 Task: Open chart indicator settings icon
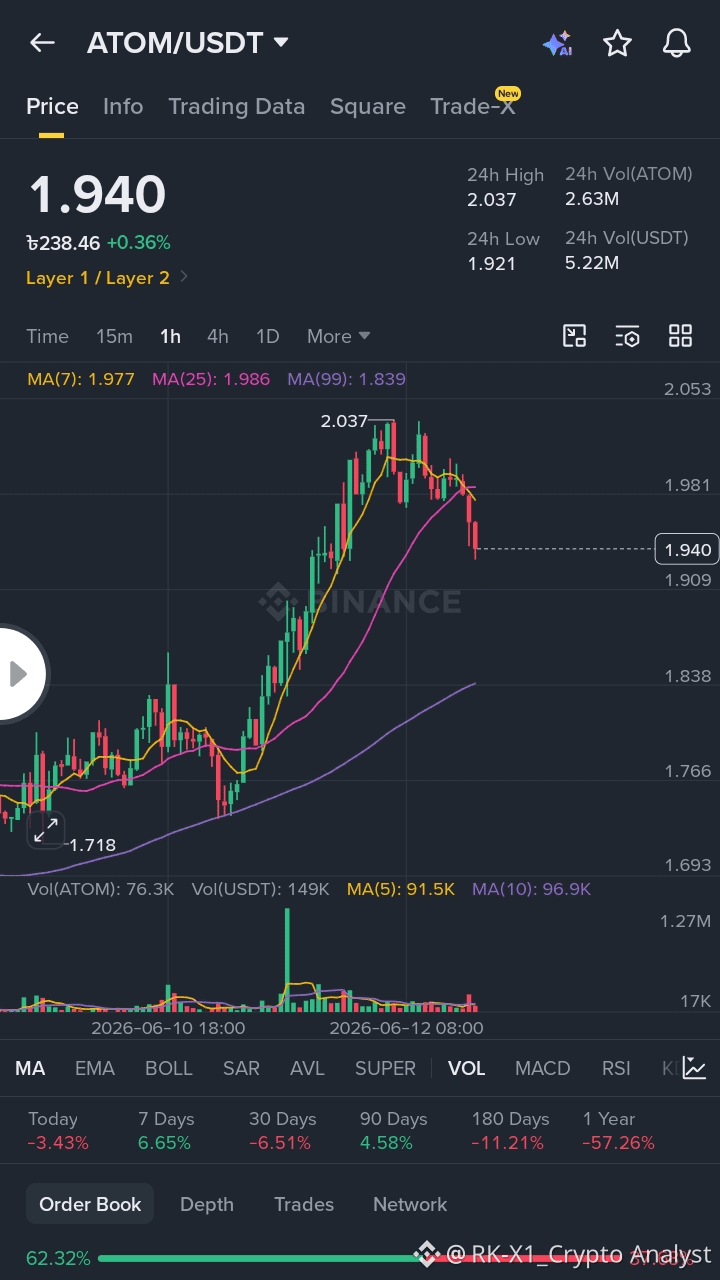[x=627, y=336]
